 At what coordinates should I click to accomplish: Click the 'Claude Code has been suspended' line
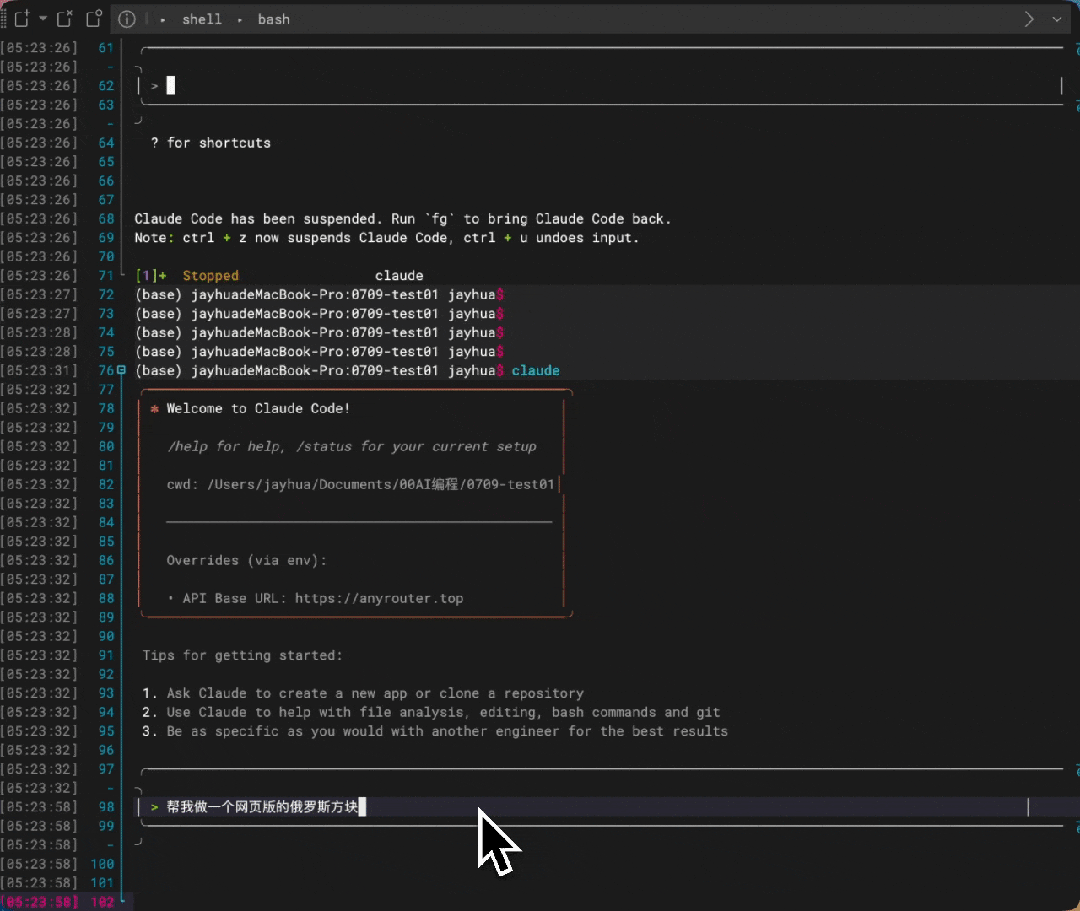coord(402,219)
